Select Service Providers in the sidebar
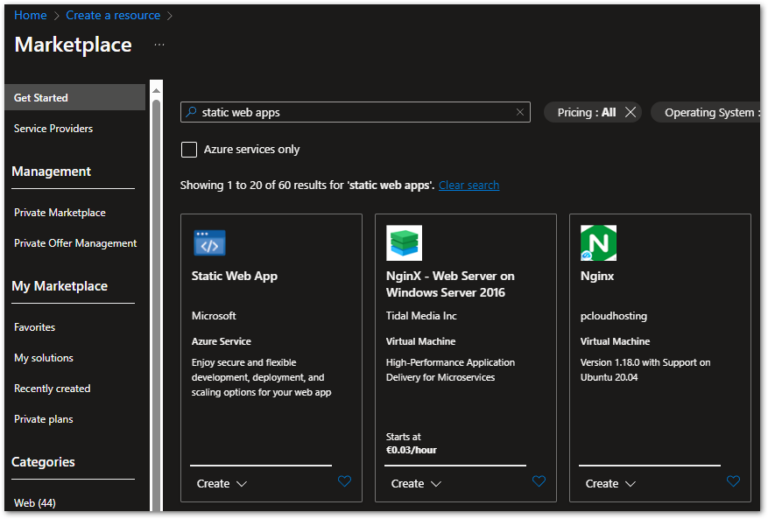 click(x=53, y=128)
